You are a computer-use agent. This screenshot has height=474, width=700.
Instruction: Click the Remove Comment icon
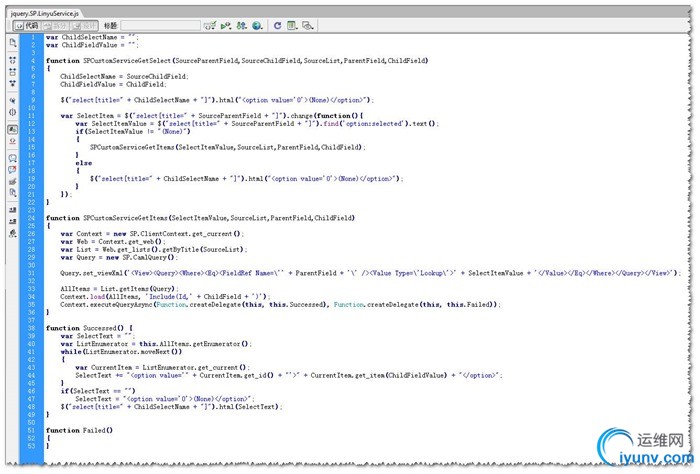[12, 170]
